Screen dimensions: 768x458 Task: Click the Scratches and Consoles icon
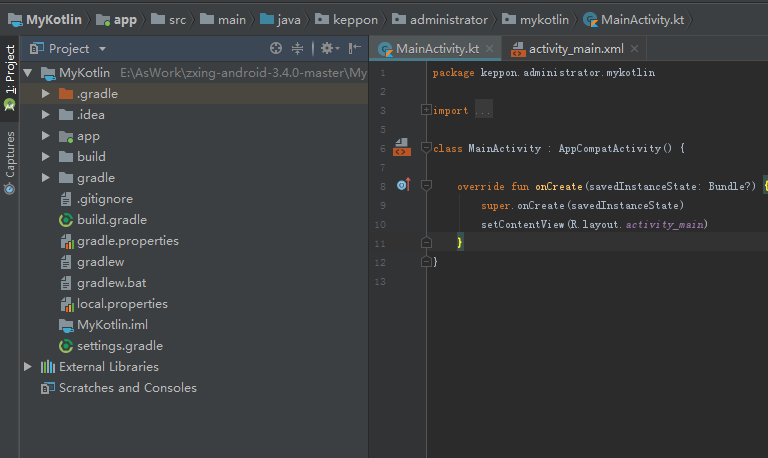[x=48, y=388]
